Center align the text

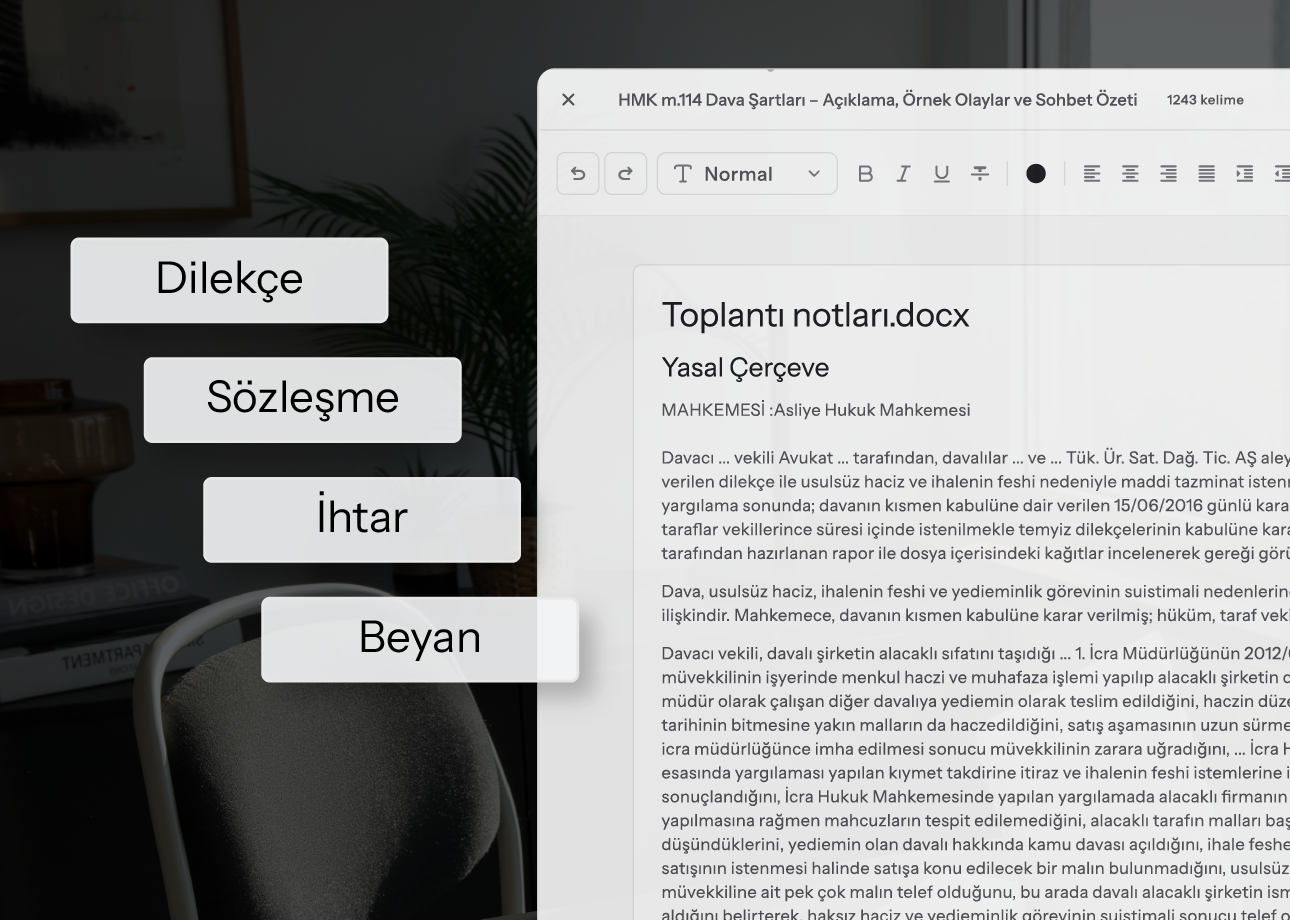tap(1130, 174)
